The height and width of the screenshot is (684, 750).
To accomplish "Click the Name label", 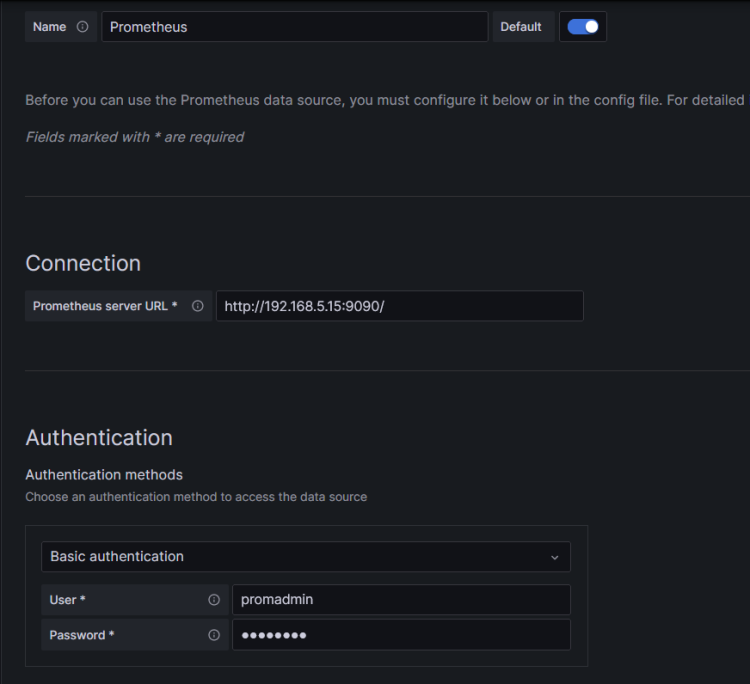I will point(49,27).
